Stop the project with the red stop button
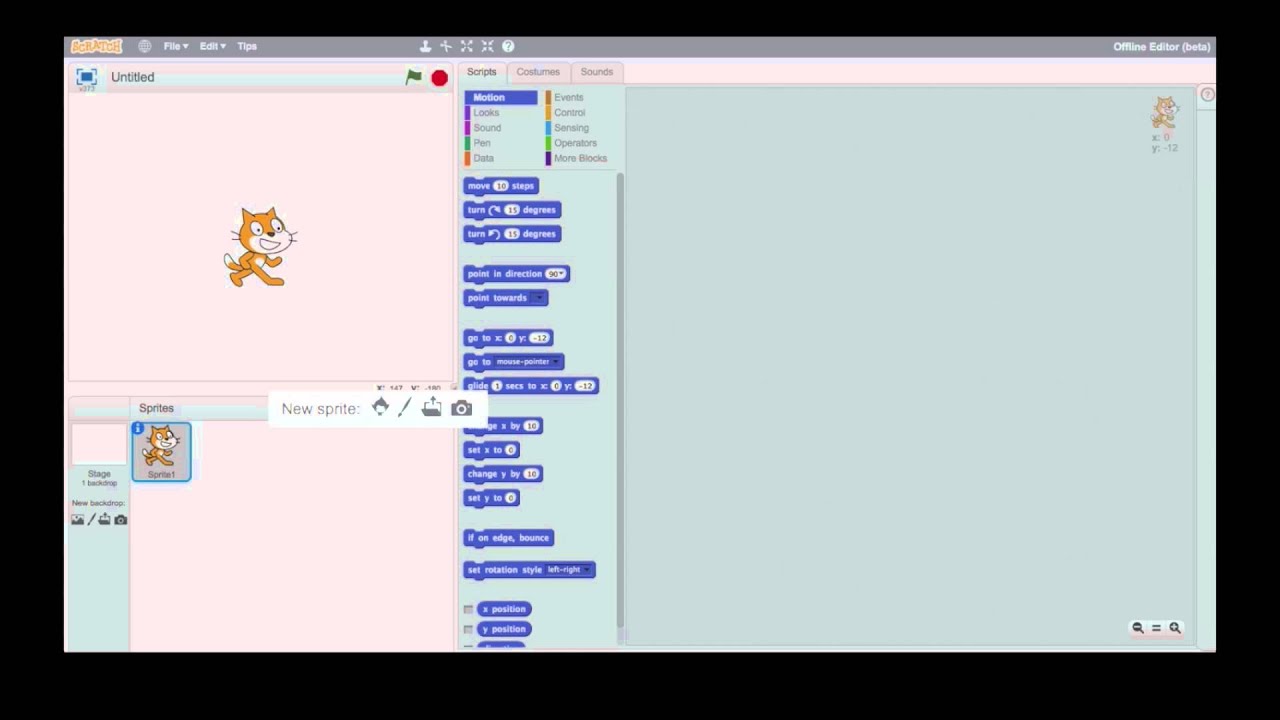Image resolution: width=1280 pixels, height=720 pixels. tap(439, 78)
